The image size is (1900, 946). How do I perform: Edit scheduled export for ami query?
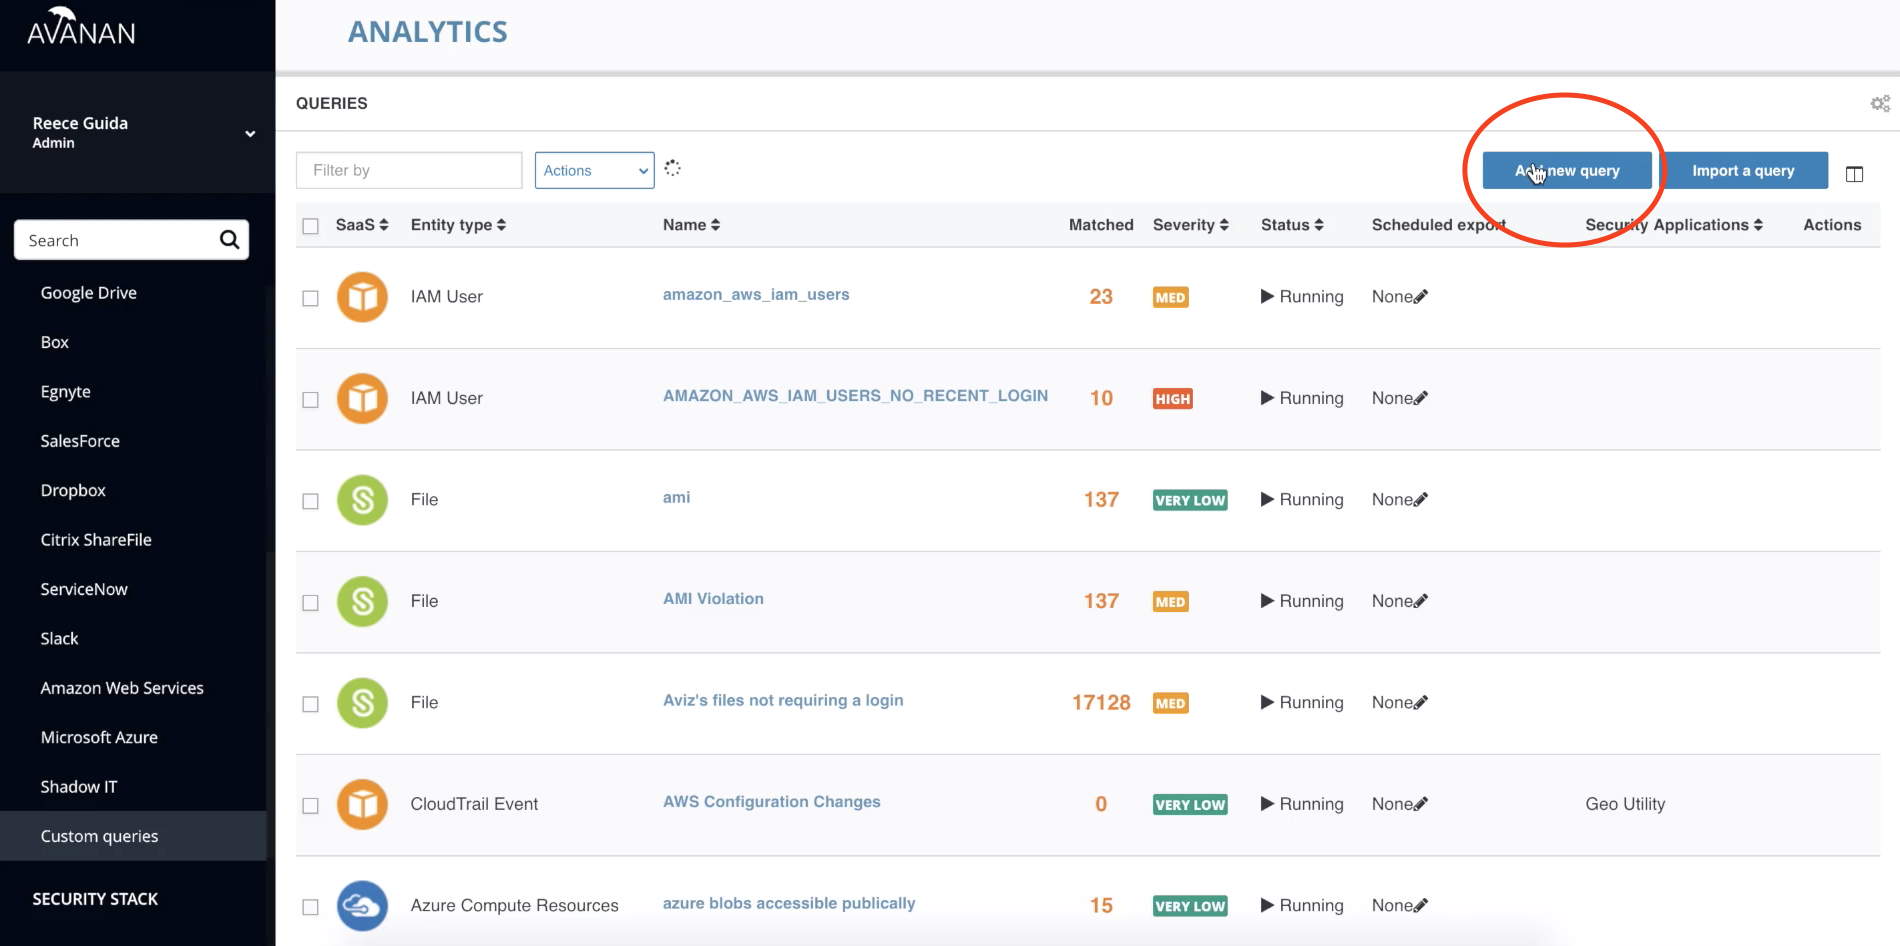[x=1421, y=499]
